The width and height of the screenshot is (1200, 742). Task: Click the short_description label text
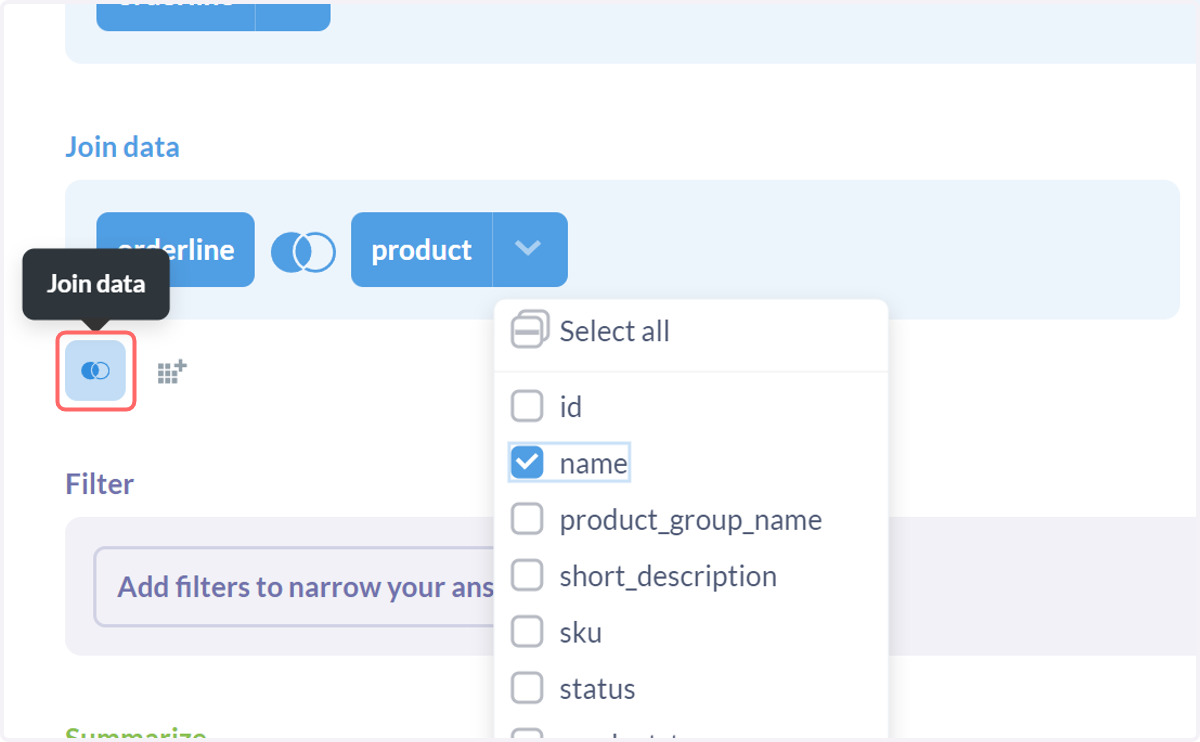[668, 576]
